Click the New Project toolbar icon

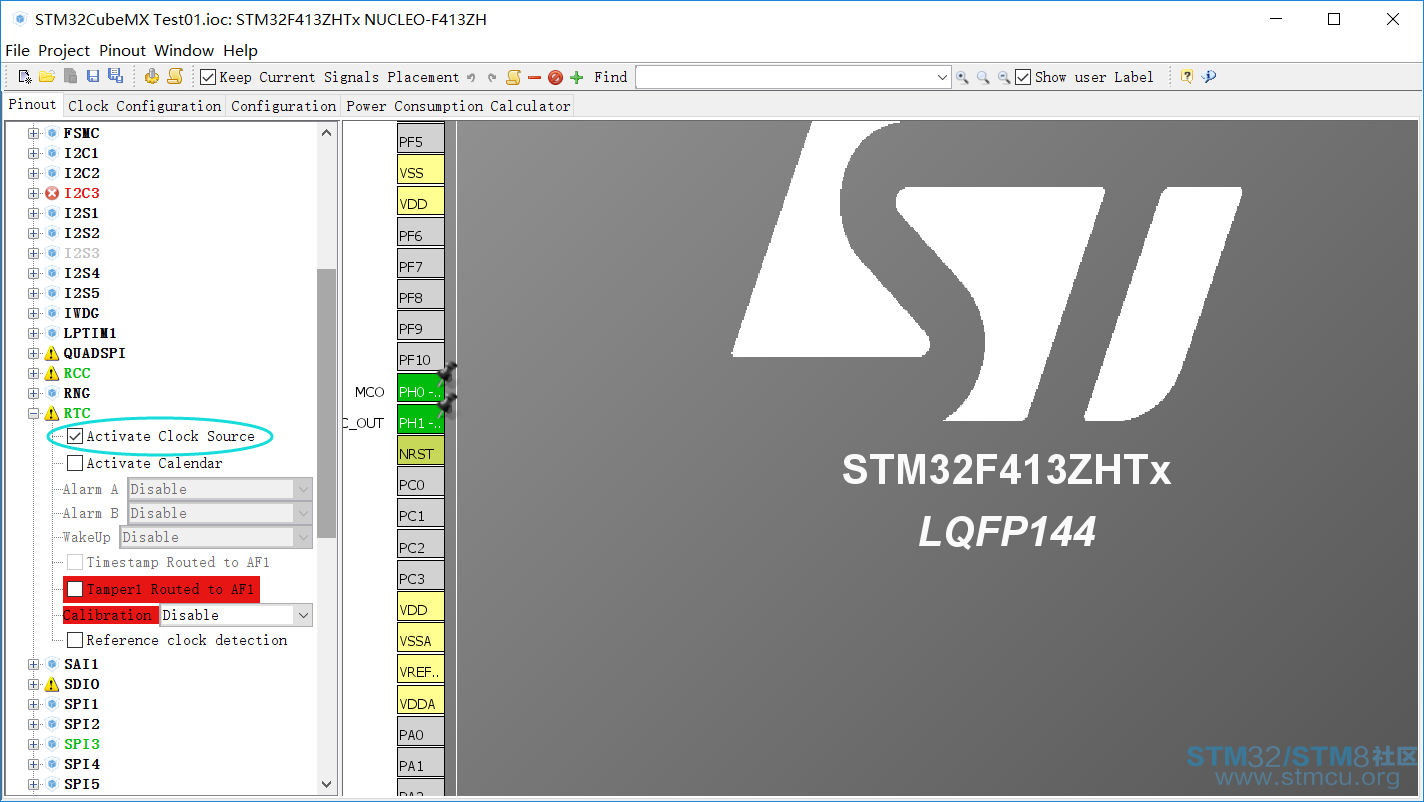pos(25,77)
